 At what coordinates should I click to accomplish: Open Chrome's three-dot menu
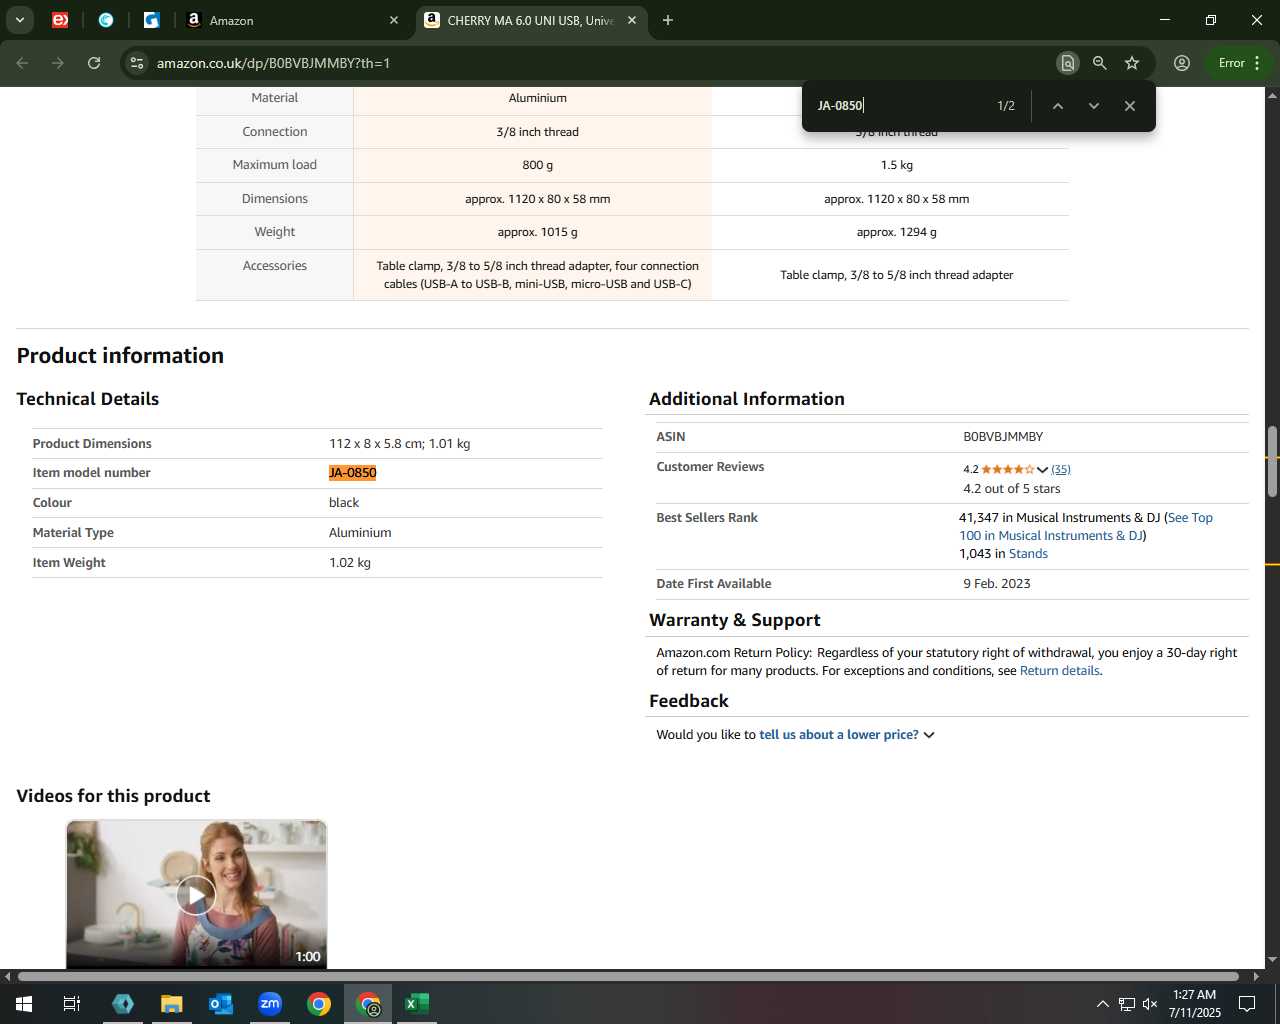(x=1257, y=63)
